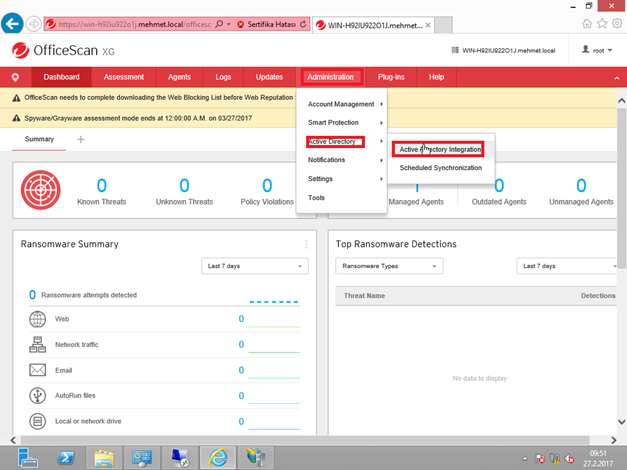This screenshot has height=470, width=627.
Task: Expand the Account Management submenu
Action: tap(345, 104)
